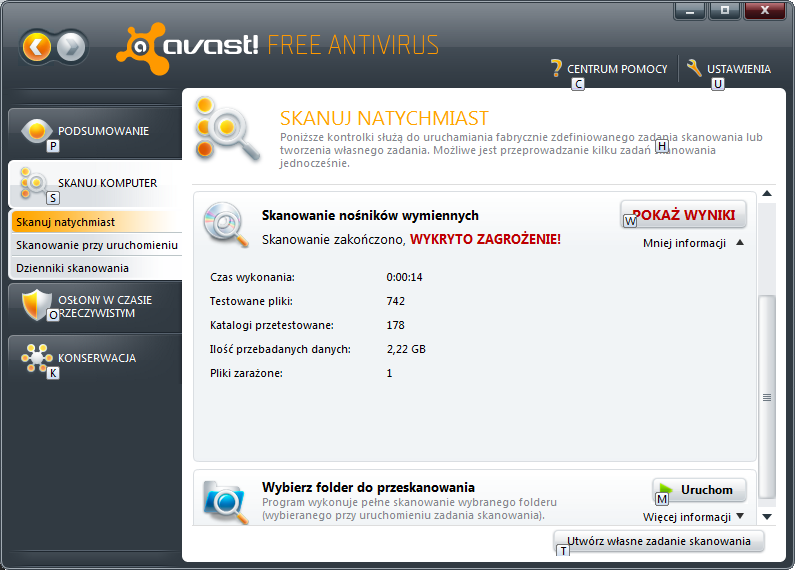Viewport: 795px width, 573px height.
Task: Open Osłony w czasie rzeczywistym section
Action: coord(95,307)
